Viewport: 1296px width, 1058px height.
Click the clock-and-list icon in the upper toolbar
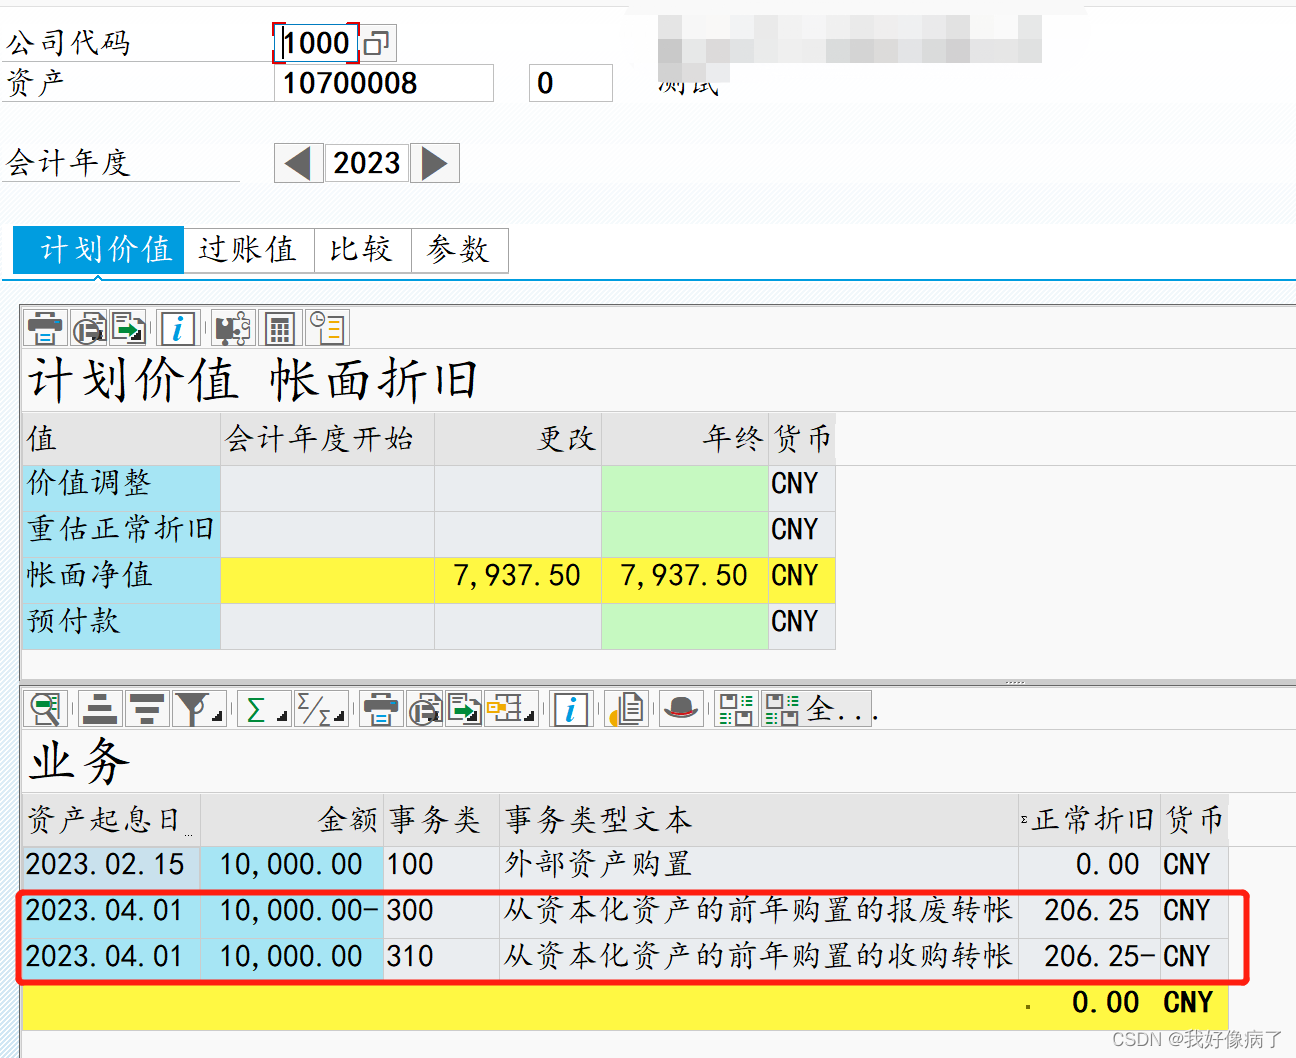(326, 328)
